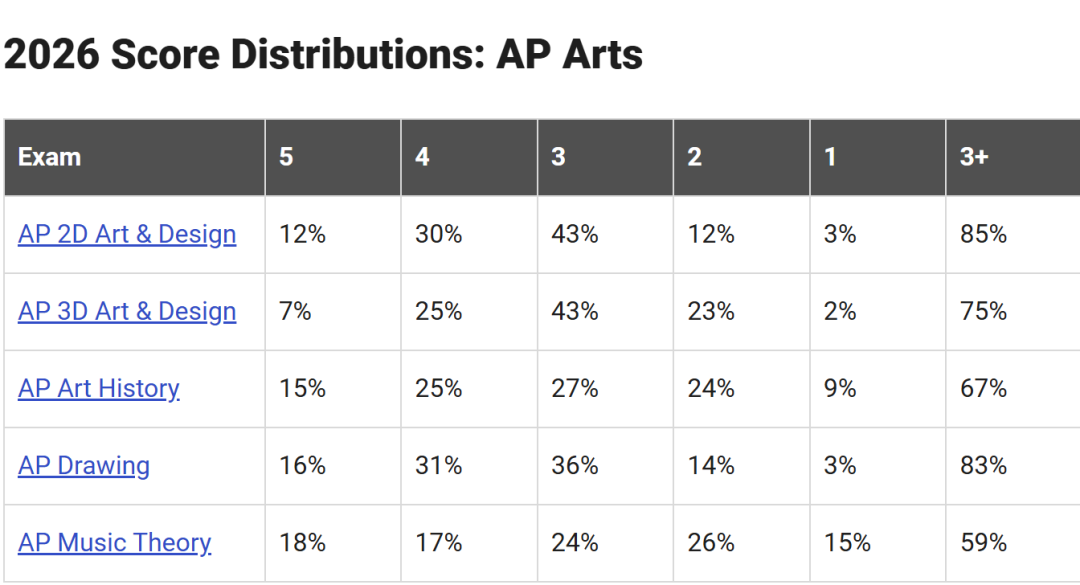The height and width of the screenshot is (585, 1080).
Task: Click the 3+ column header
Action: click(1012, 157)
